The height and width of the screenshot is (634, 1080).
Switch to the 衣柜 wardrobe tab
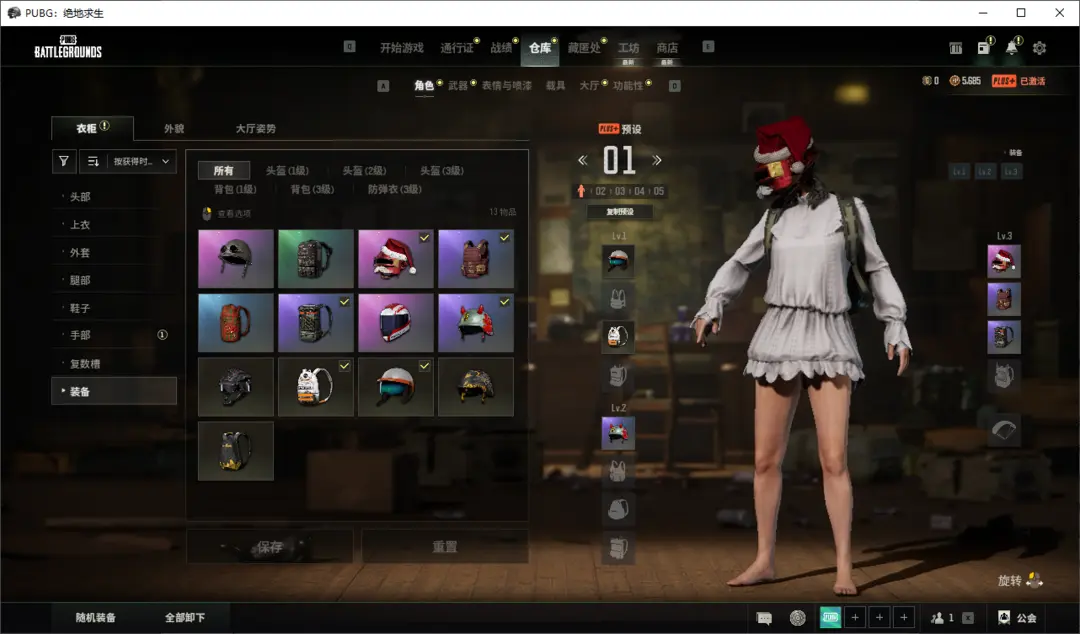92,128
